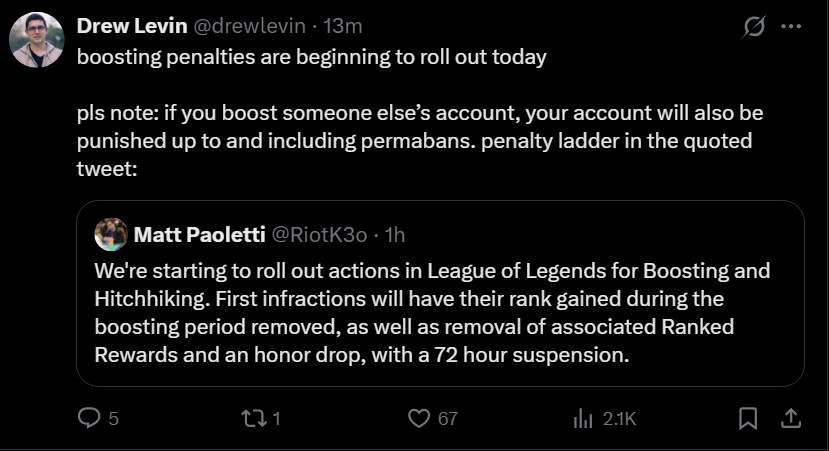Click the main tweet text about boosting penalties
Viewport: 829px width, 451px height.
312,57
